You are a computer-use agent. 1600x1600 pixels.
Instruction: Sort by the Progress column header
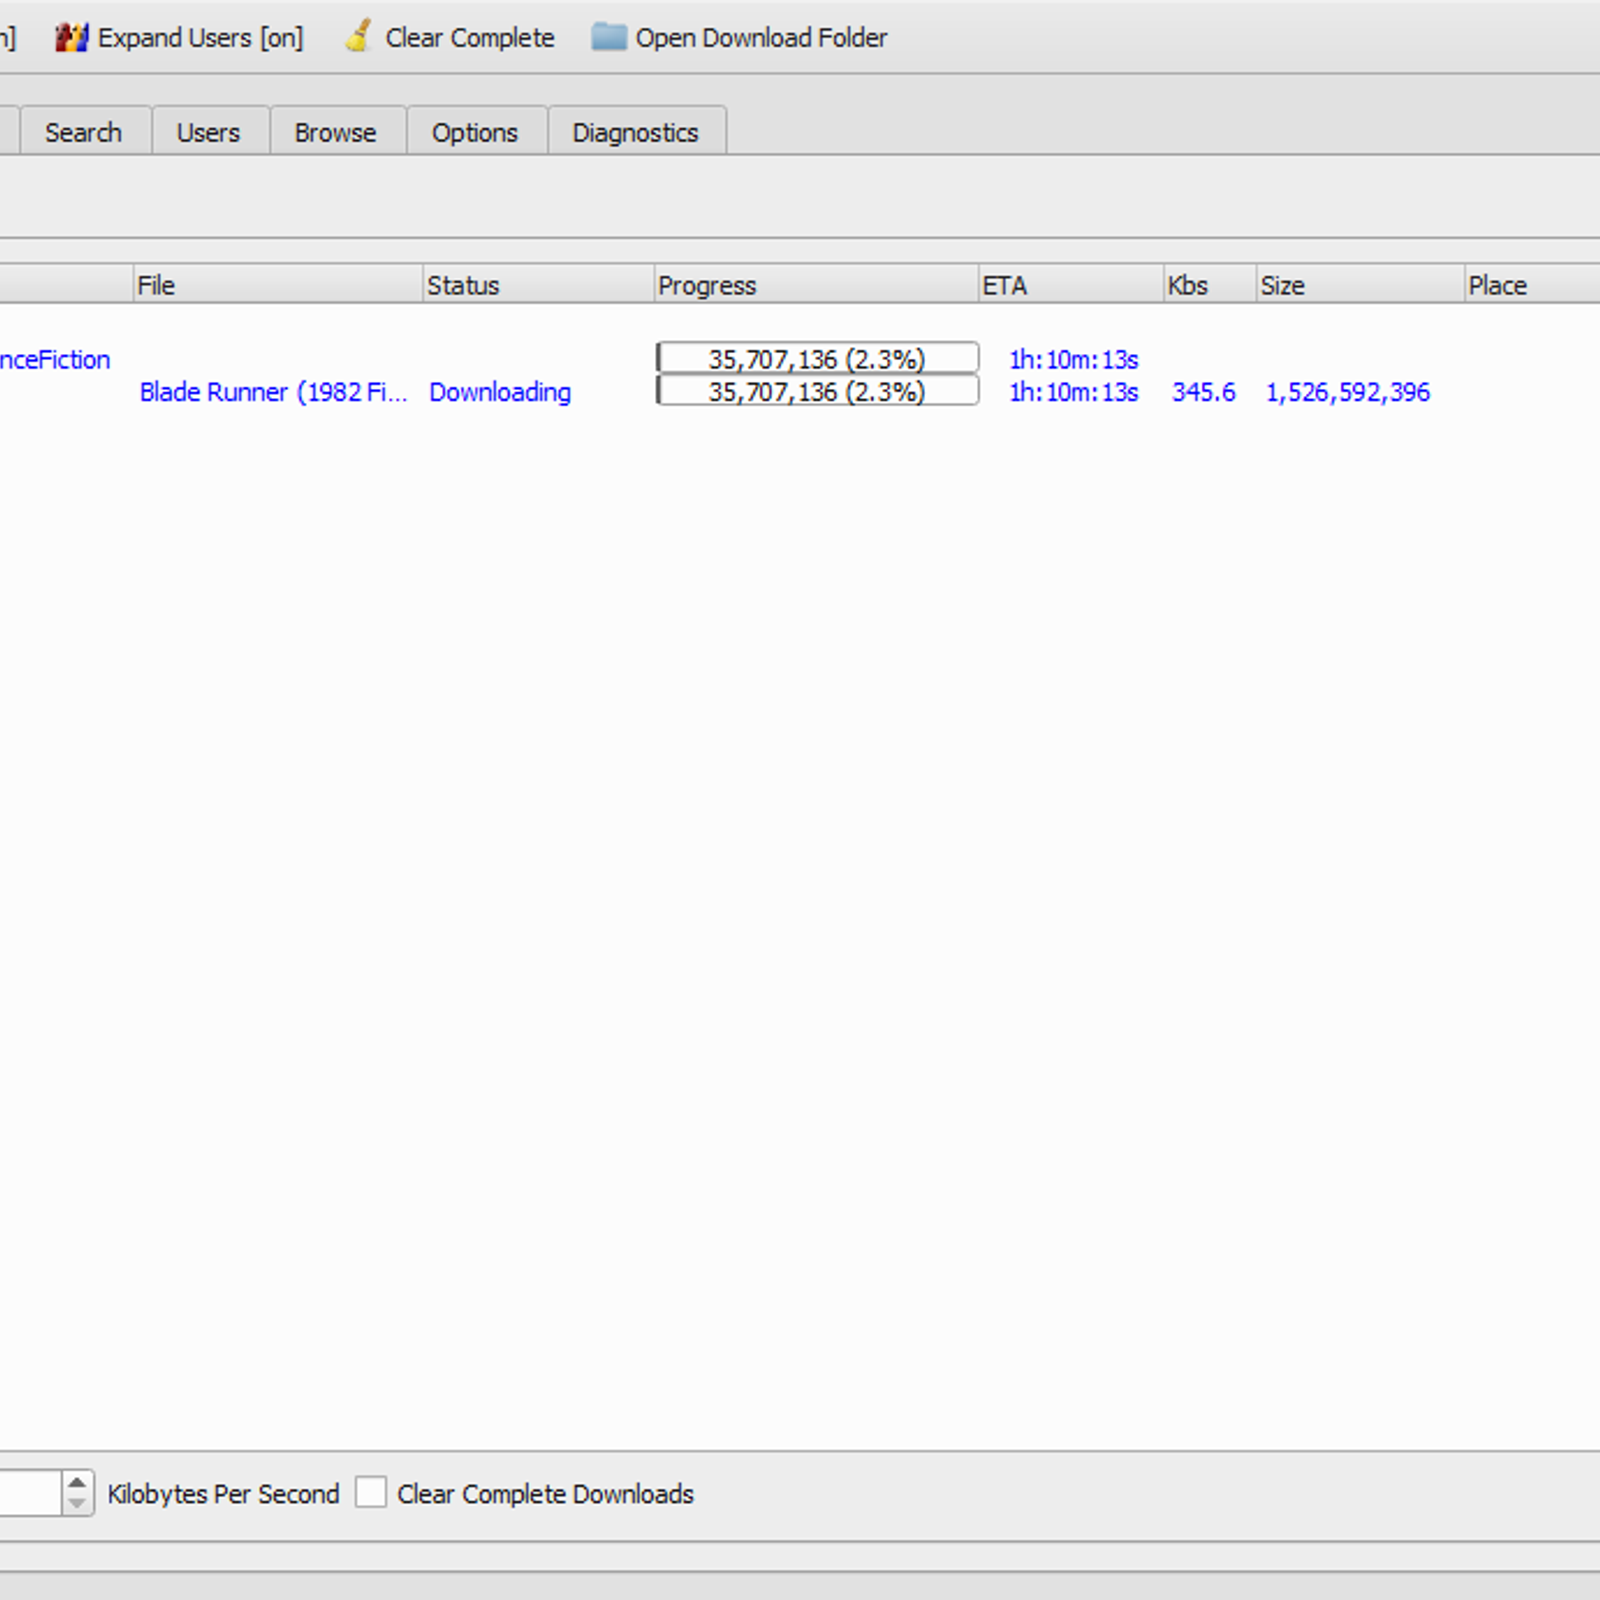[x=816, y=285]
